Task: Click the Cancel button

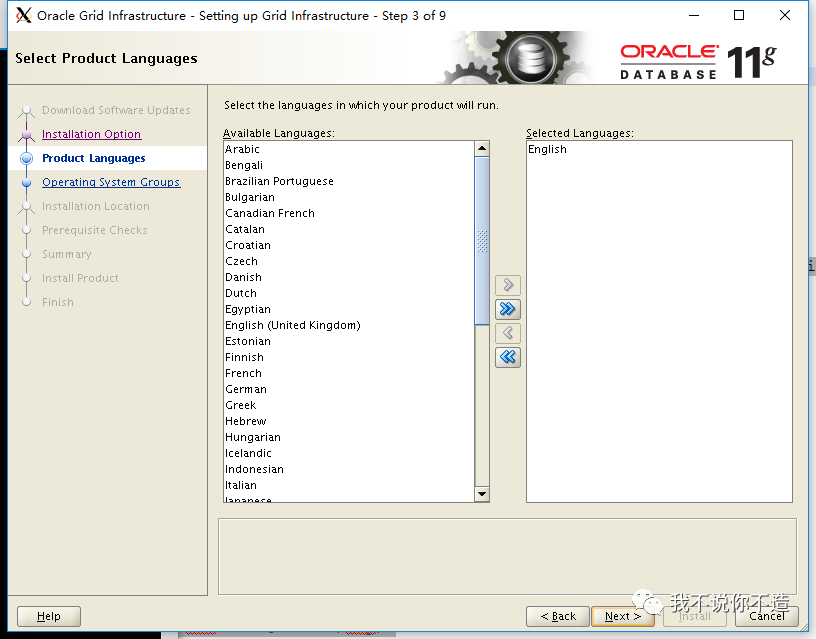Action: click(x=767, y=616)
